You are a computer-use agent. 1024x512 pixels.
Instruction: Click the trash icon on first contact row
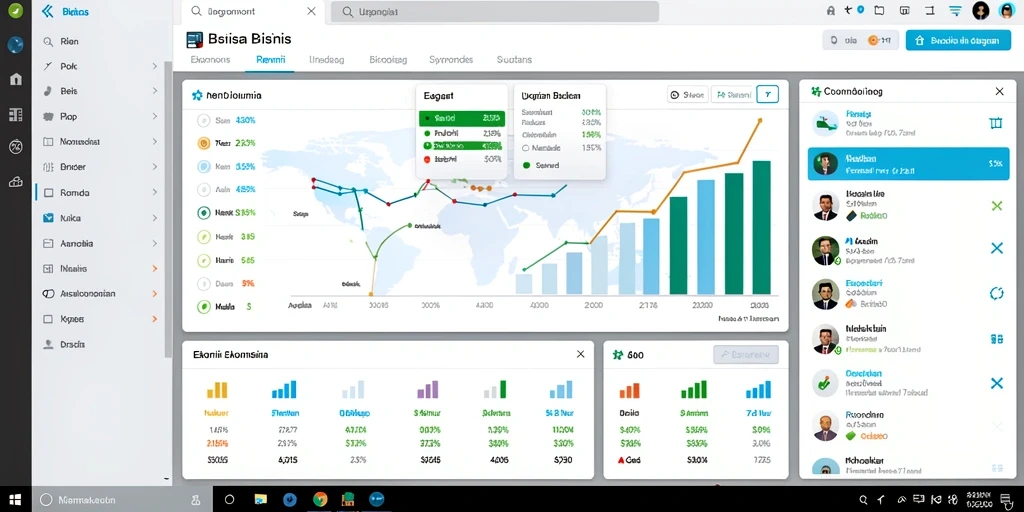pos(995,123)
